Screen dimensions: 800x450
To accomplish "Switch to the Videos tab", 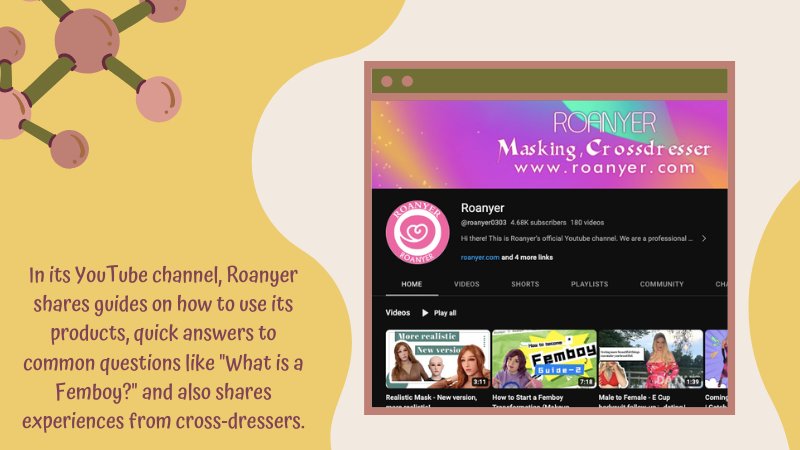I will [466, 284].
